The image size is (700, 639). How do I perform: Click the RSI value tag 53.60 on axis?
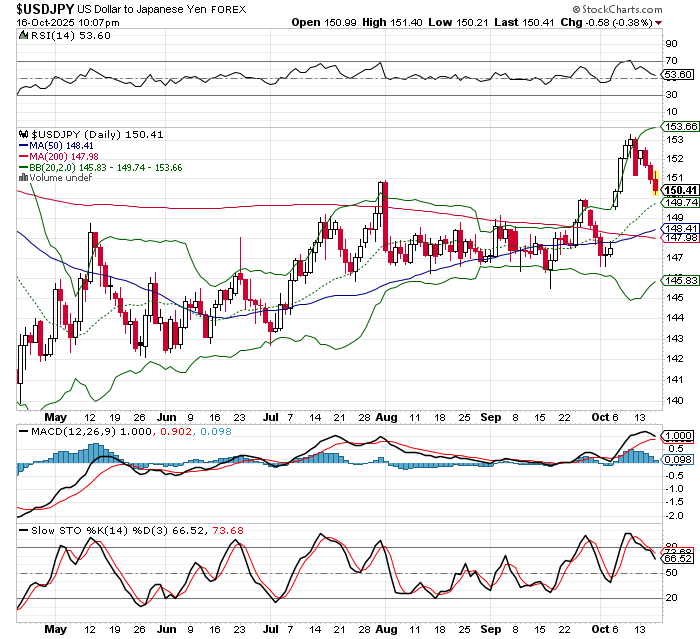click(678, 75)
